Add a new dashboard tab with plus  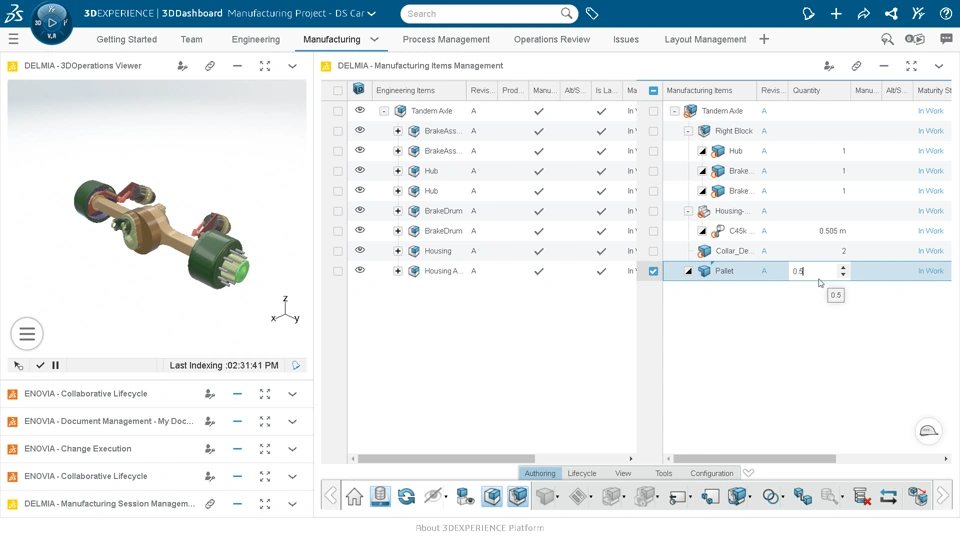click(764, 39)
